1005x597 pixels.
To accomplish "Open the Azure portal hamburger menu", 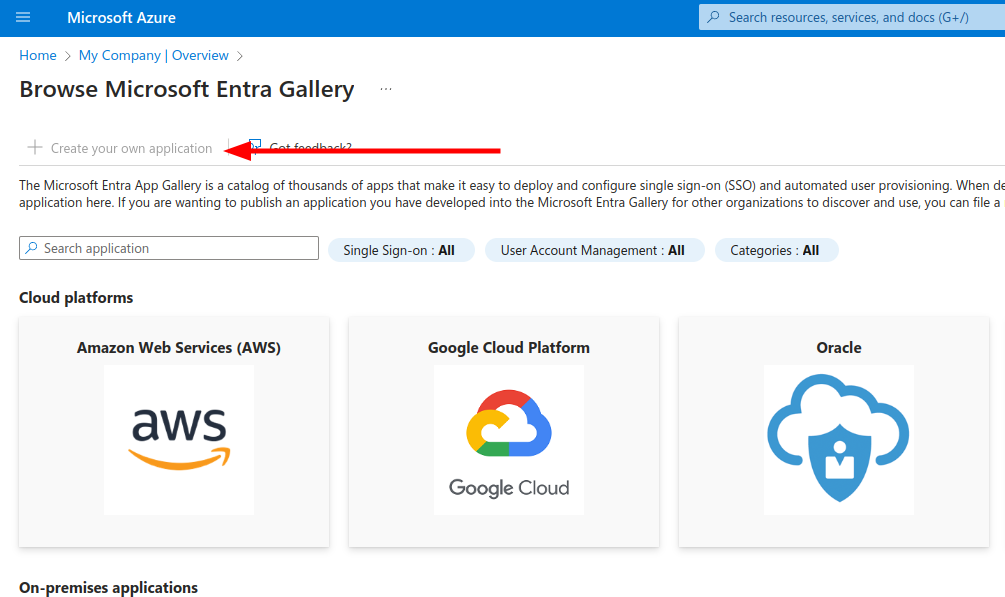I will tap(22, 17).
